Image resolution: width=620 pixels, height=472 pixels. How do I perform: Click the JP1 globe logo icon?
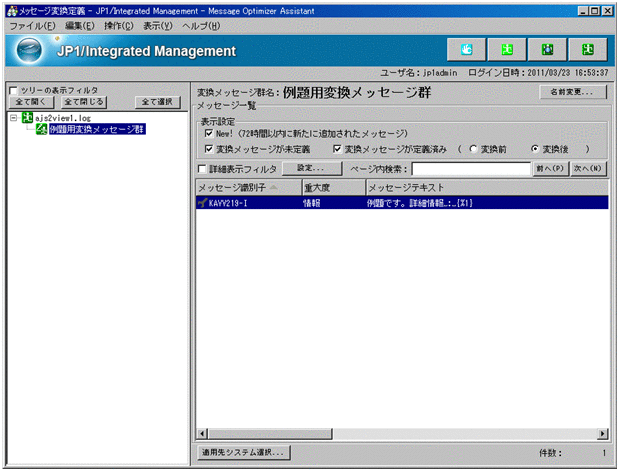32,50
